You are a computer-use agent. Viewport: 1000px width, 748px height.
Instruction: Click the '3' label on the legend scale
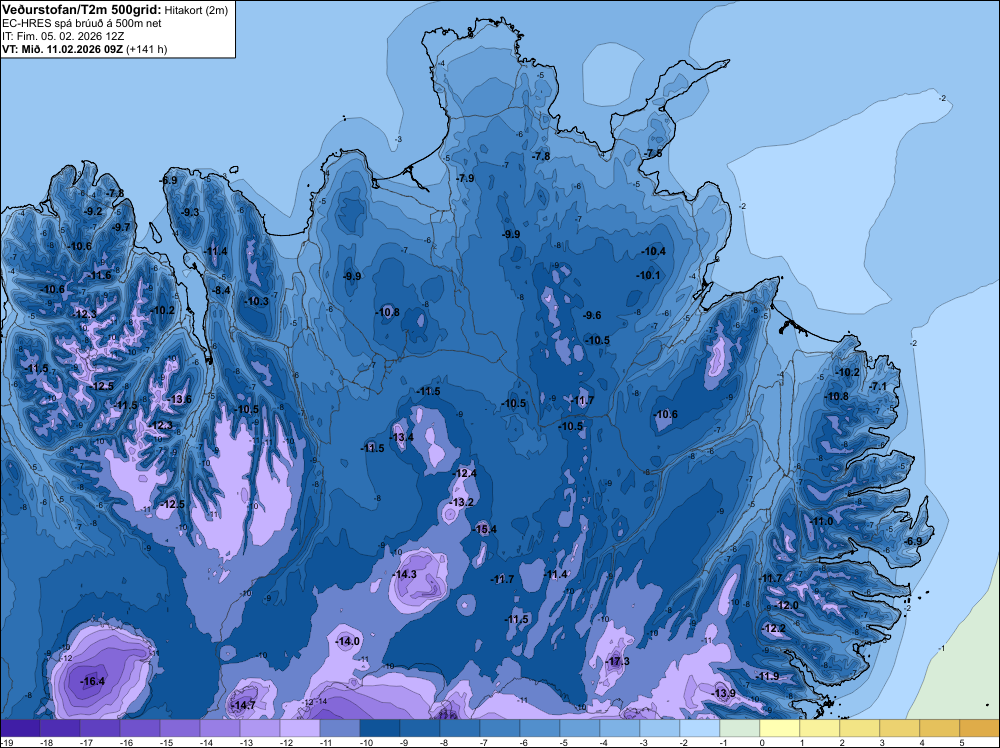pyautogui.click(x=883, y=742)
